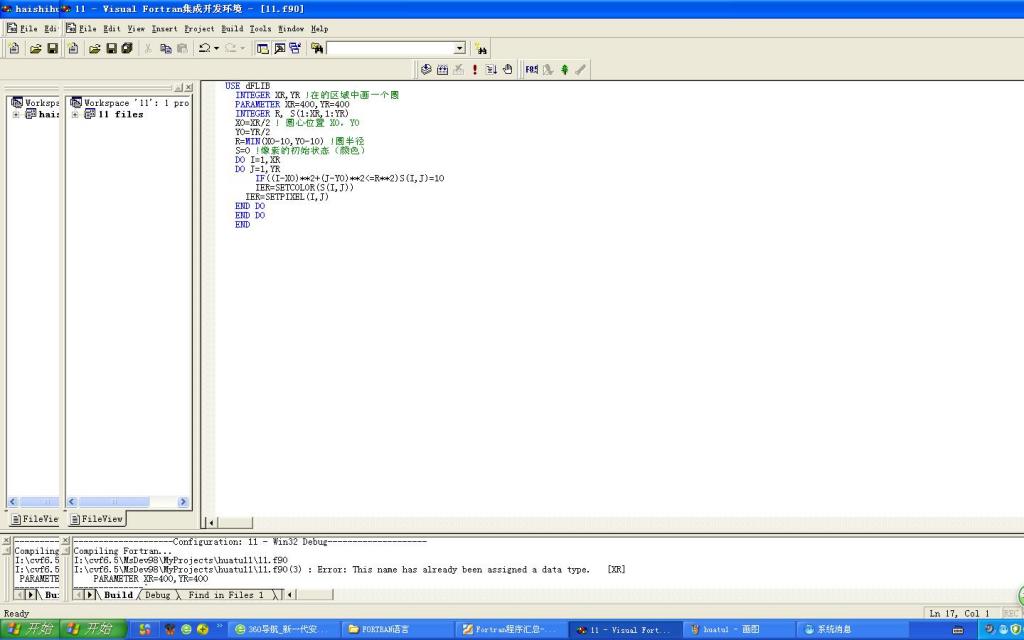1024x640 pixels.
Task: Click editor horizontal scrollbar left arrow
Action: [210, 522]
